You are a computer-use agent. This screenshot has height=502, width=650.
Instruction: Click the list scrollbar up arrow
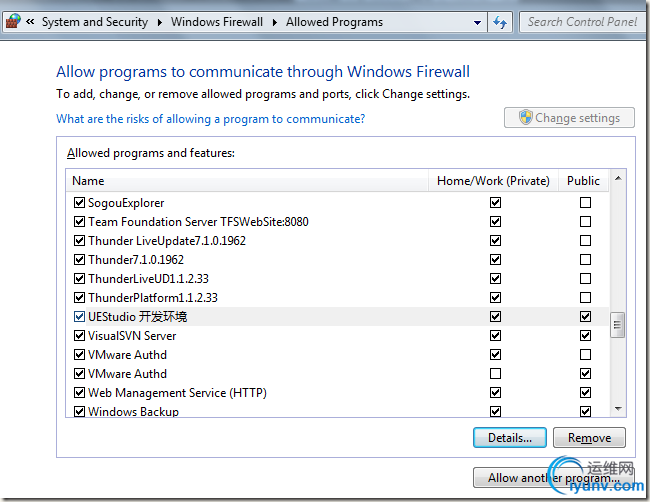618,178
